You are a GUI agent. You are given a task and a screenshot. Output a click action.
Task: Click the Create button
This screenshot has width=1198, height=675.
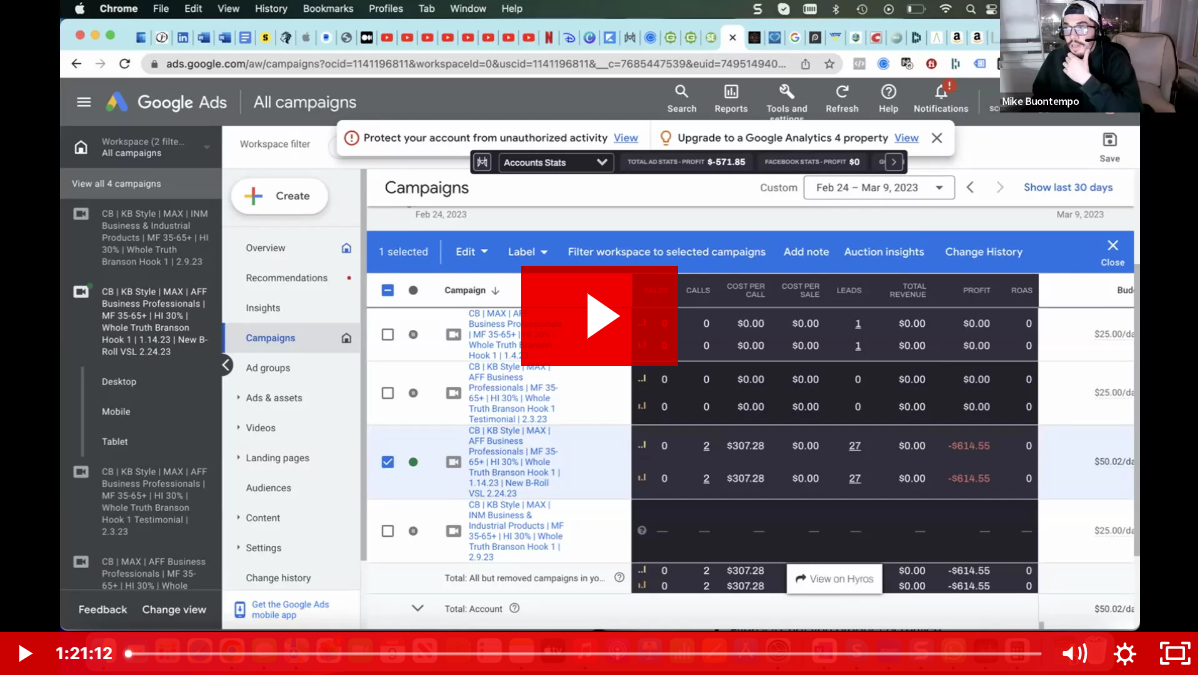click(x=279, y=196)
